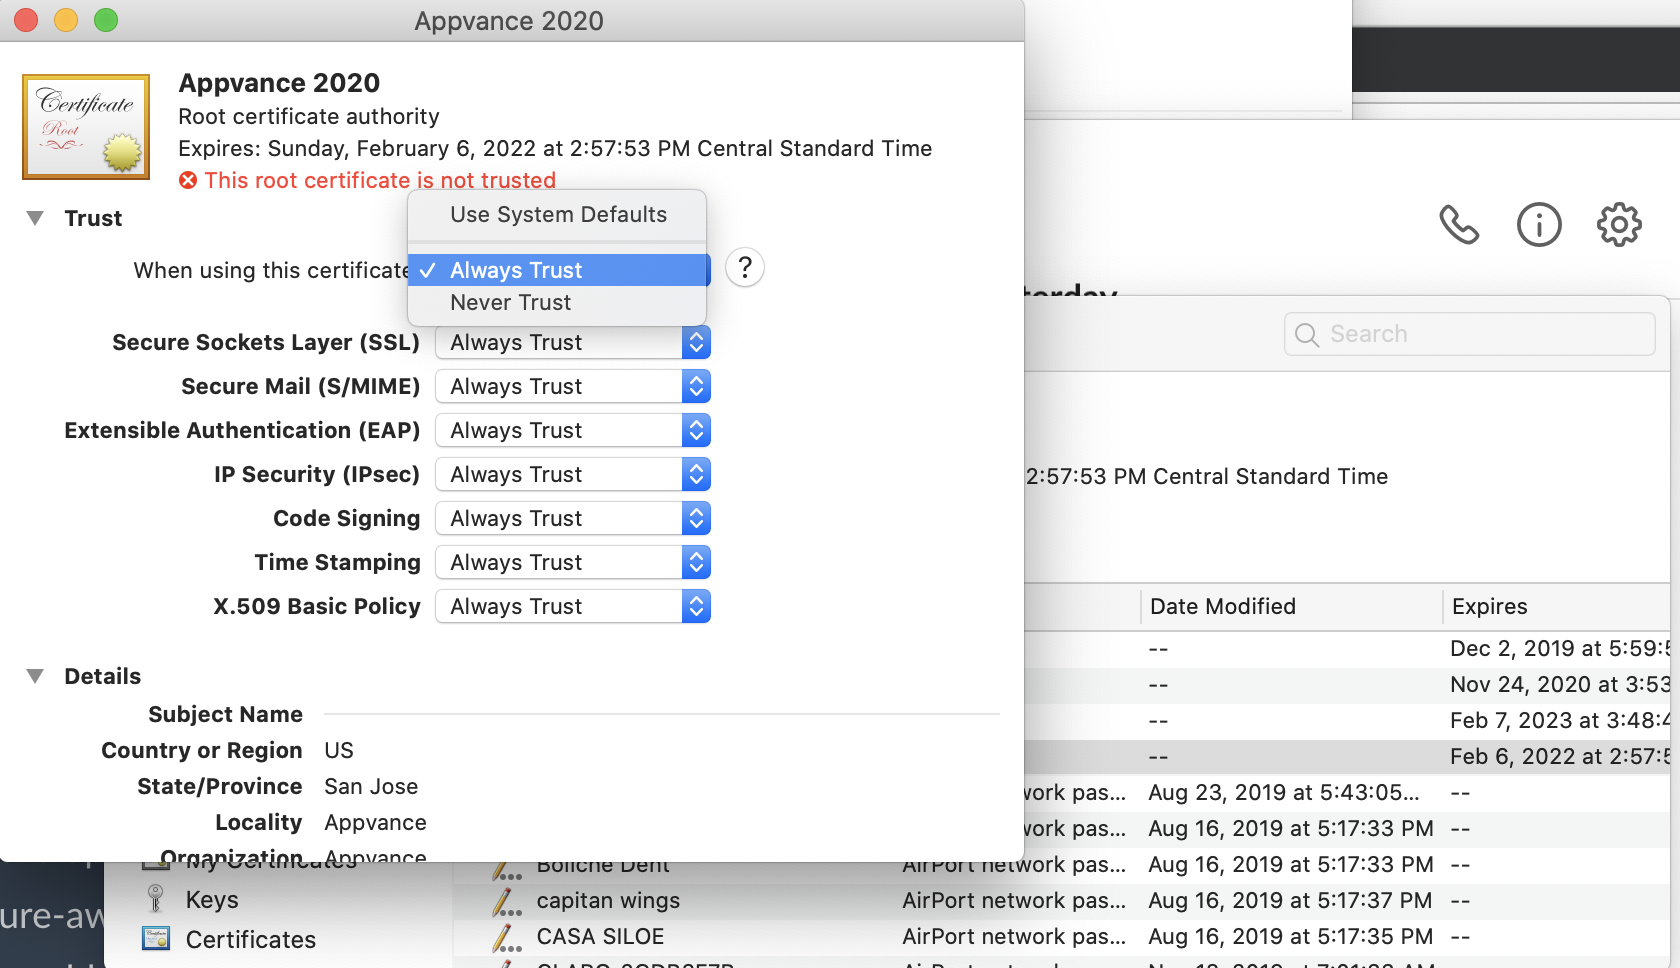Click the search magnifier icon in Keychain Access
1680x968 pixels.
pos(1307,334)
